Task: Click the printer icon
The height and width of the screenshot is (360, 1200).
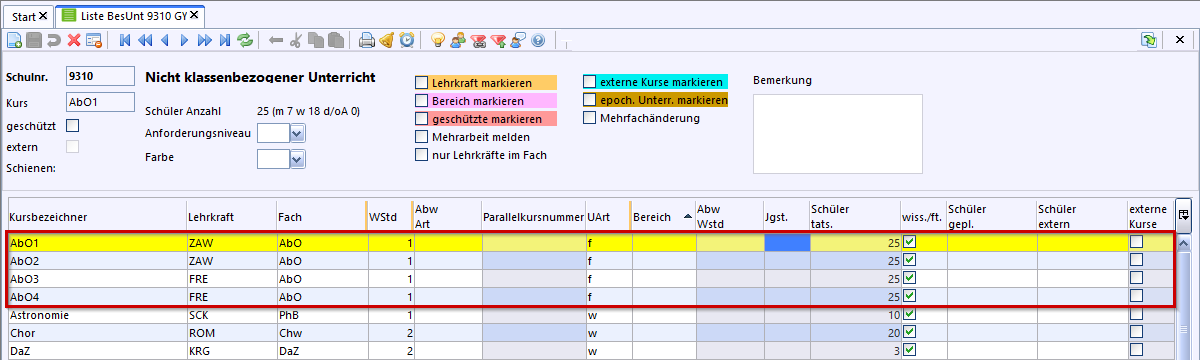Action: (367, 41)
